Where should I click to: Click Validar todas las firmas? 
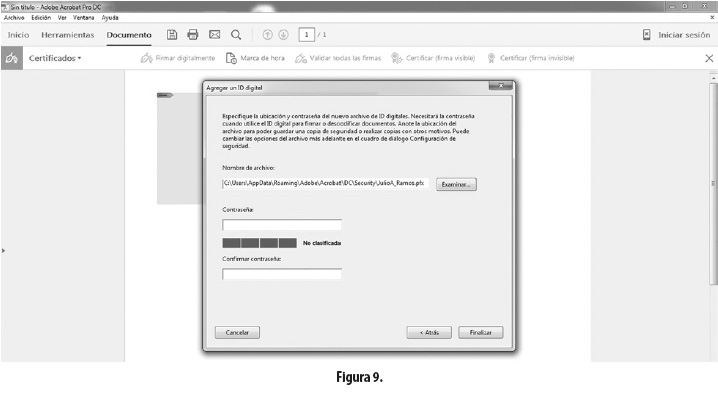coord(338,58)
